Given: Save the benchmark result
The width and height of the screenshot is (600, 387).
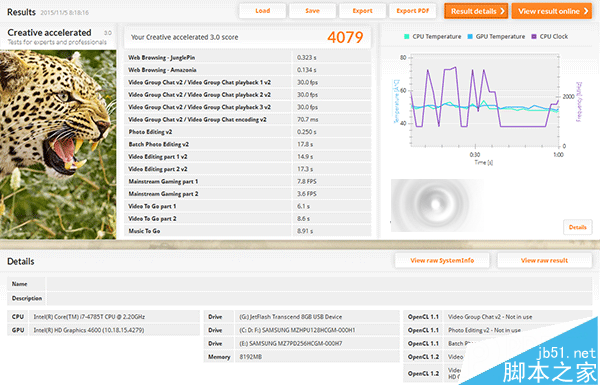Looking at the screenshot, I should click(x=312, y=11).
